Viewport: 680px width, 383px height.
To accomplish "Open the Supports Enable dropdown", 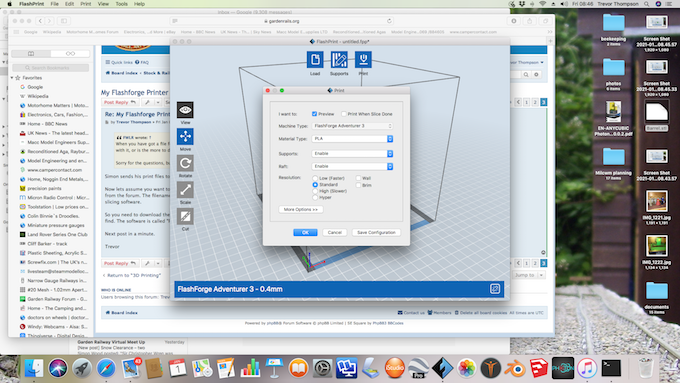I will (x=352, y=154).
